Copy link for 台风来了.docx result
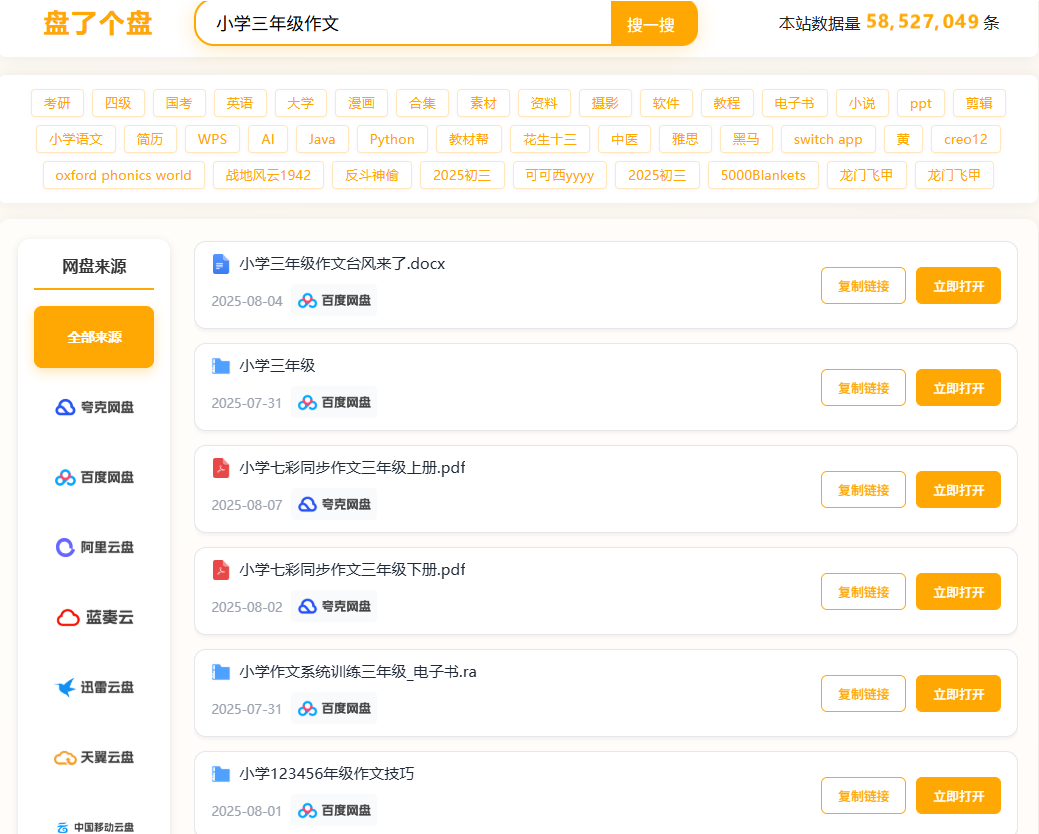 [862, 285]
